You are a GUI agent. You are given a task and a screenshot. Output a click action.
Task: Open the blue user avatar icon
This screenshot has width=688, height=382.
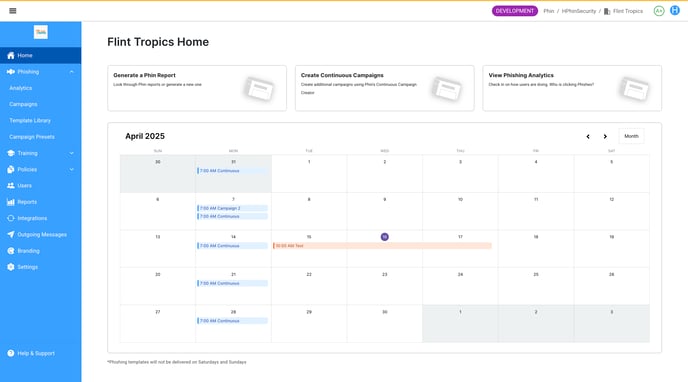[x=675, y=11]
